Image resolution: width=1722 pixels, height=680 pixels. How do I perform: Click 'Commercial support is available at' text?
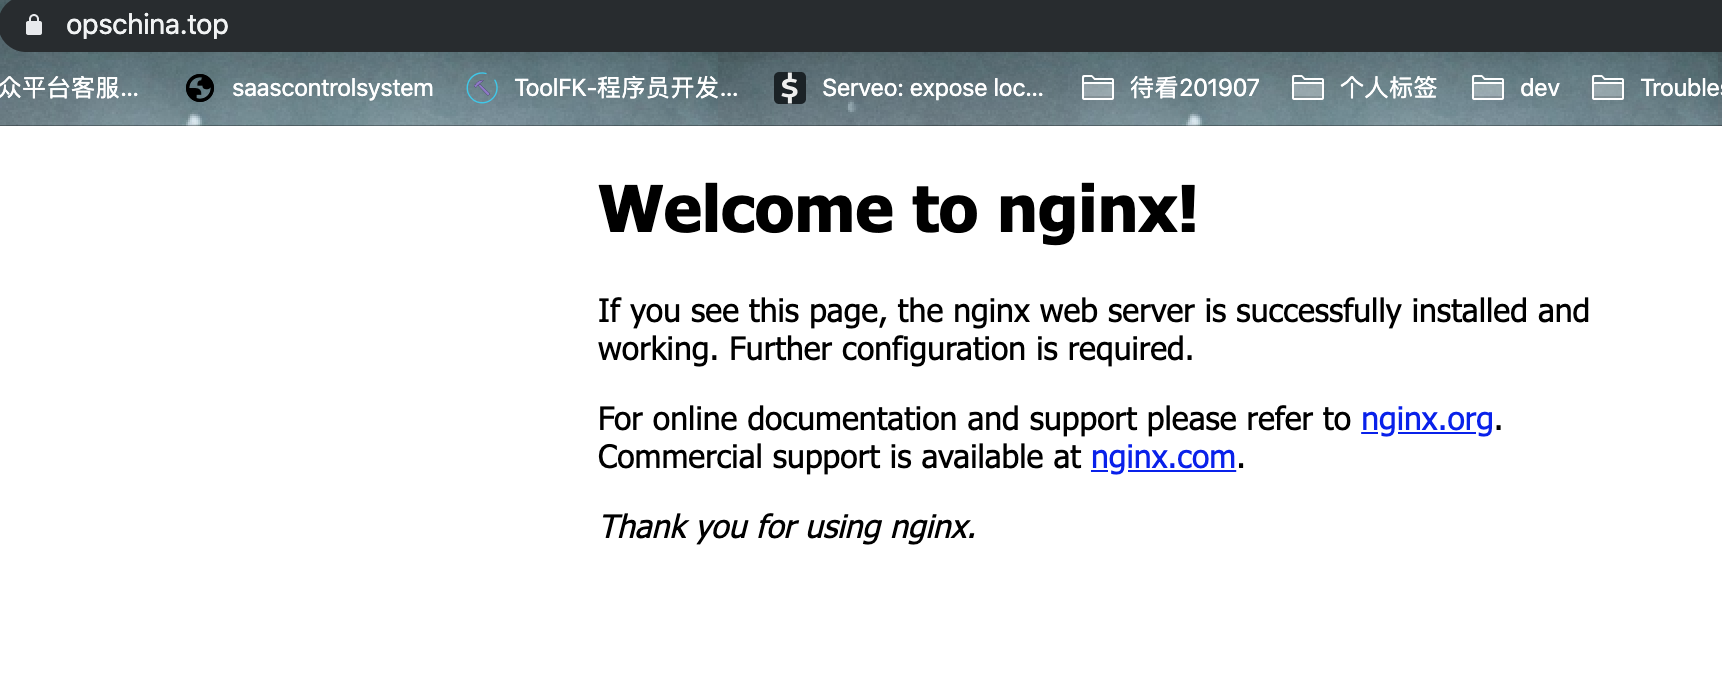point(840,457)
